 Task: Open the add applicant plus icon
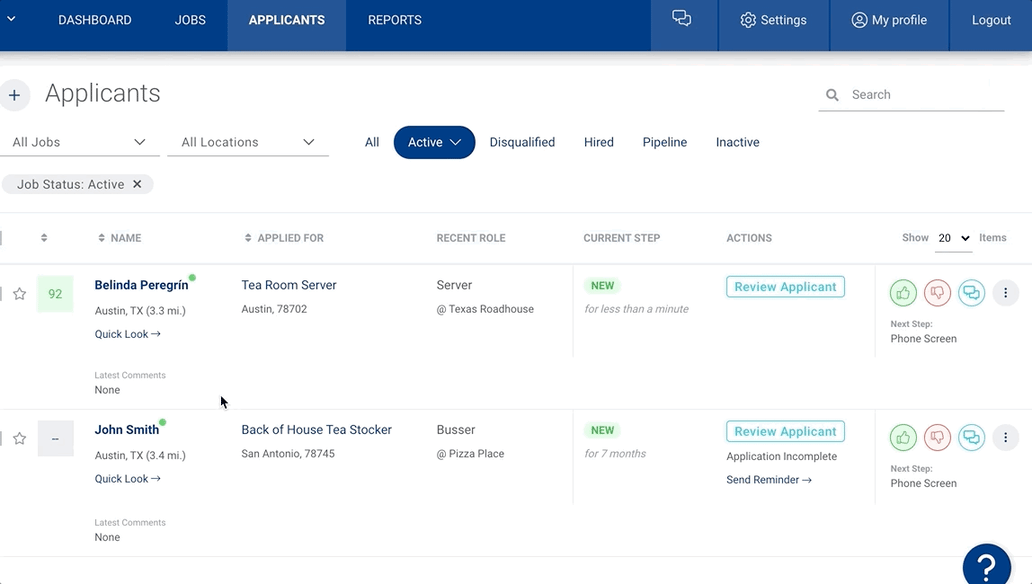(15, 94)
